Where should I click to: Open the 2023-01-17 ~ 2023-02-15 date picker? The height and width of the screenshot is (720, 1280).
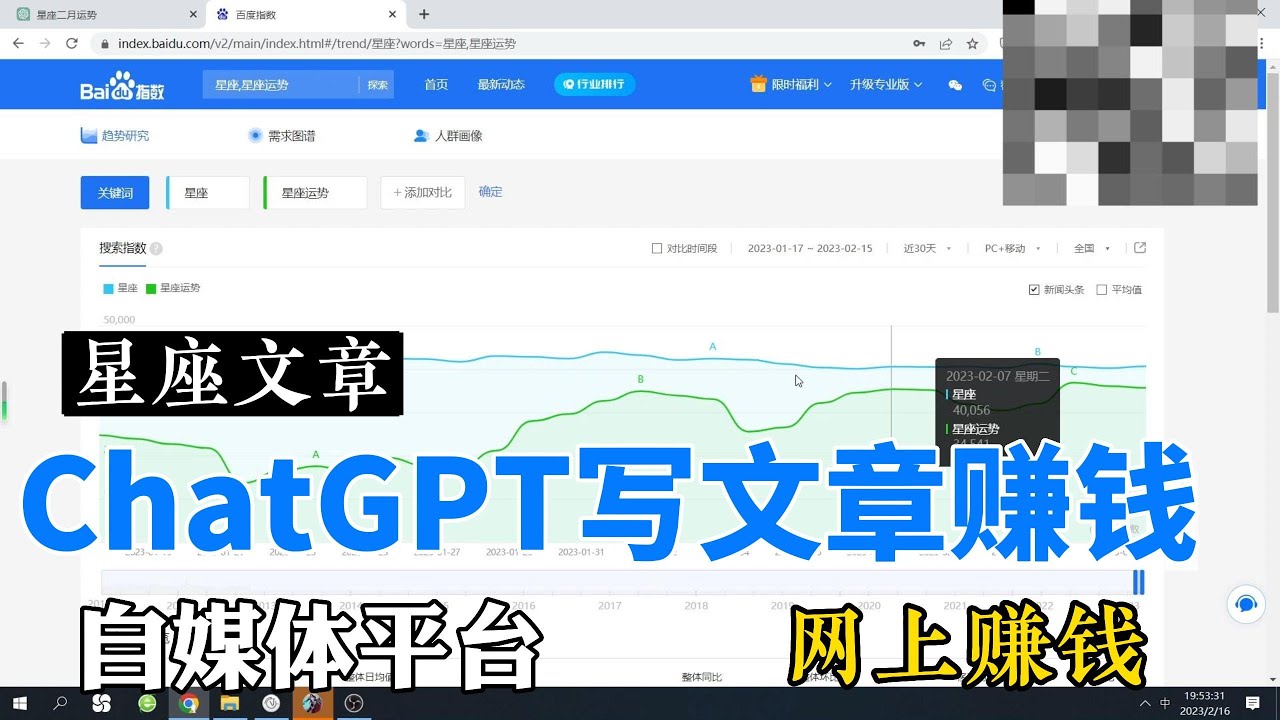(810, 248)
